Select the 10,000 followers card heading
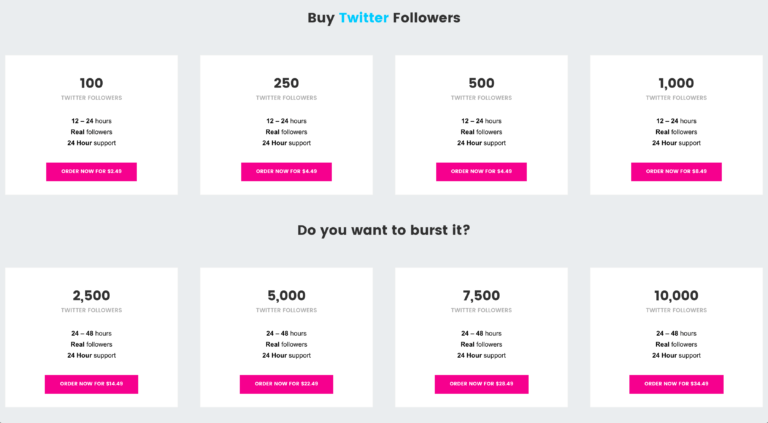This screenshot has width=768, height=423. pos(676,296)
